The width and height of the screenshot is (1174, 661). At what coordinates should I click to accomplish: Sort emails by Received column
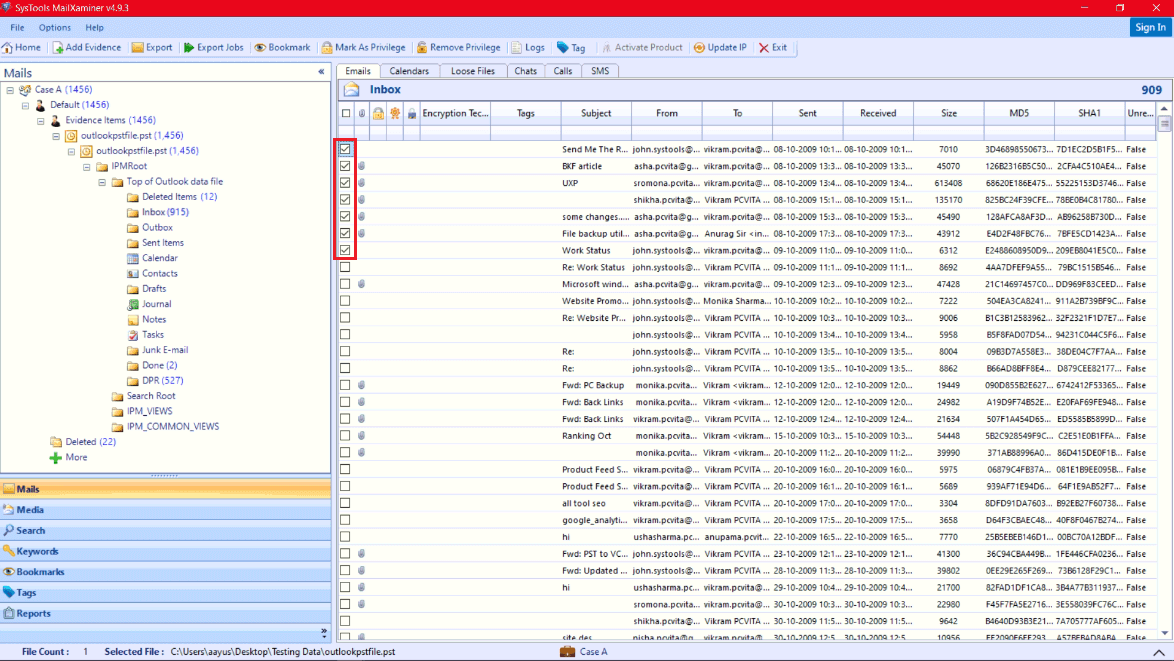tap(878, 113)
